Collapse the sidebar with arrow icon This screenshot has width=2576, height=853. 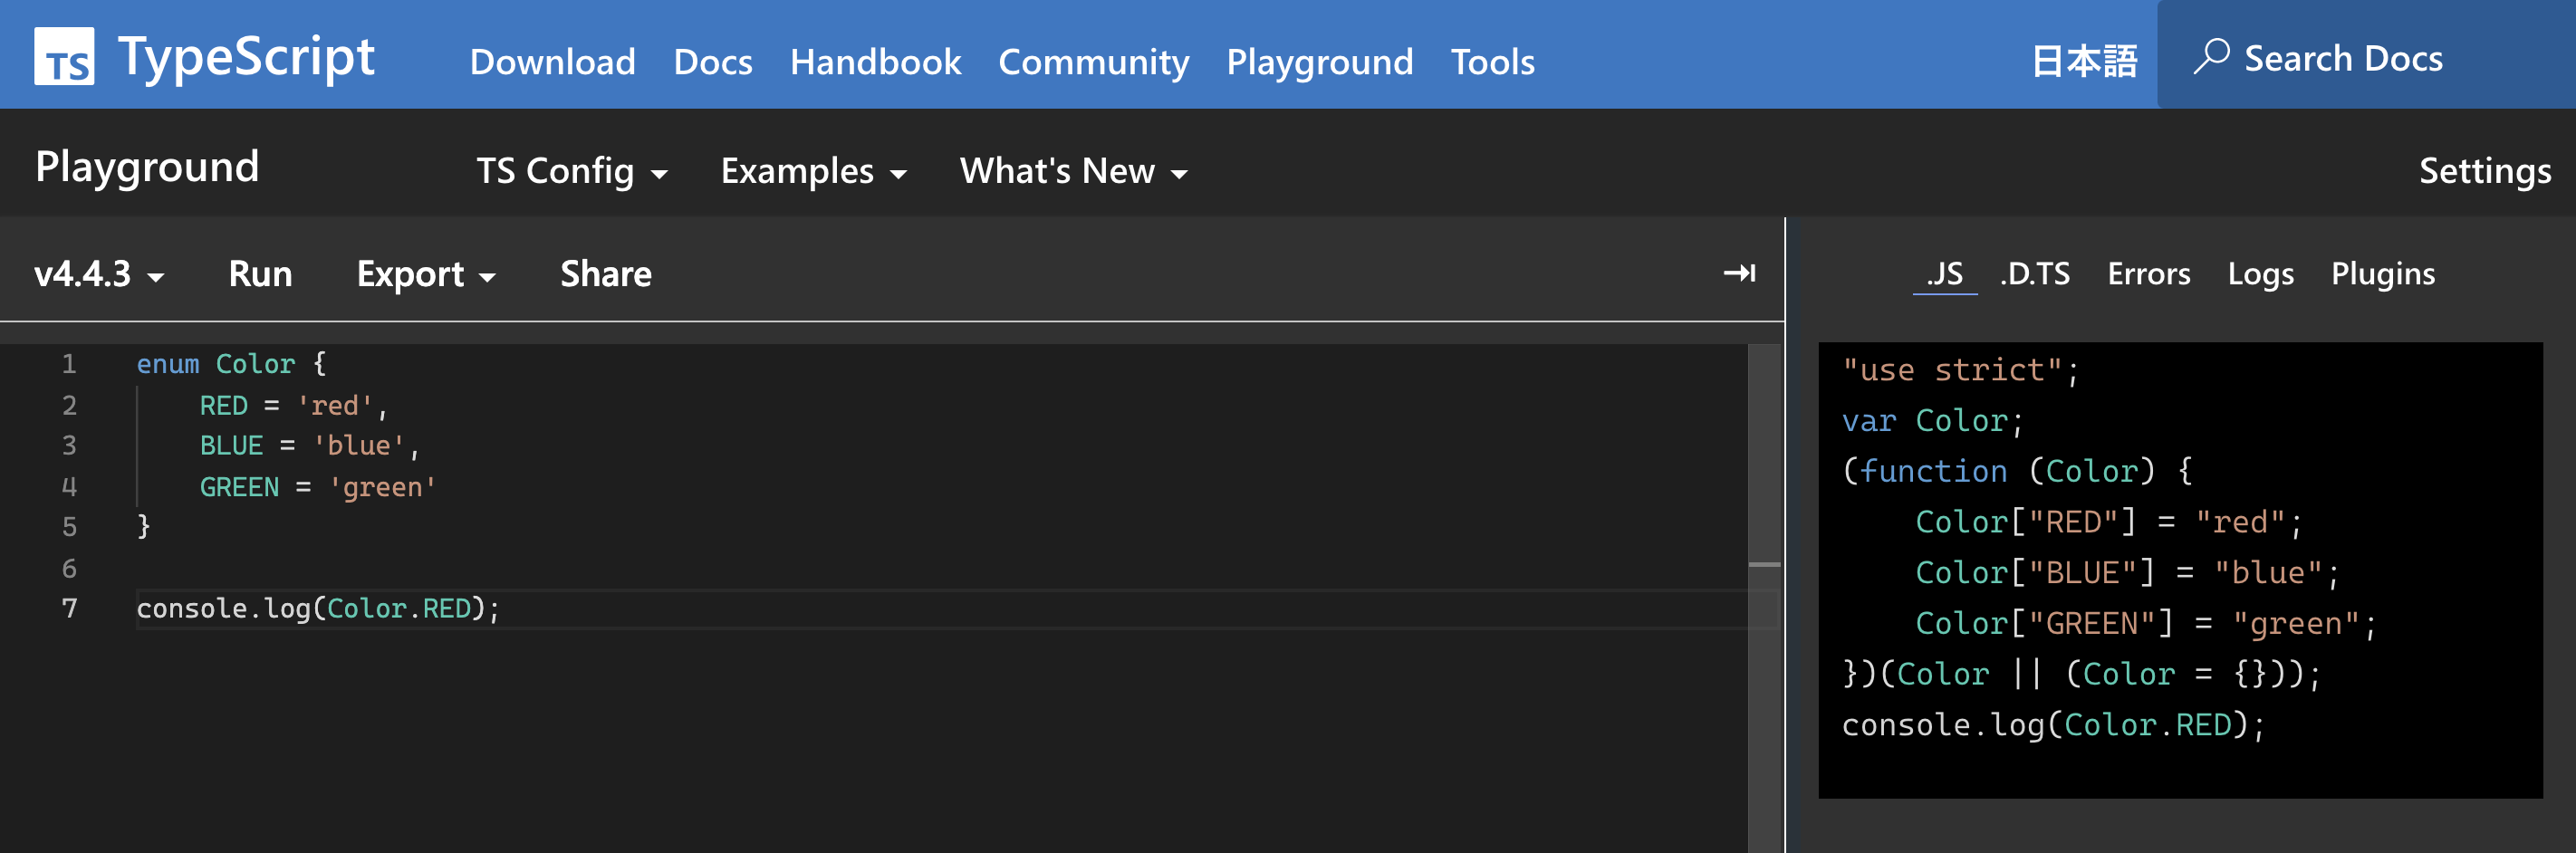(1739, 273)
